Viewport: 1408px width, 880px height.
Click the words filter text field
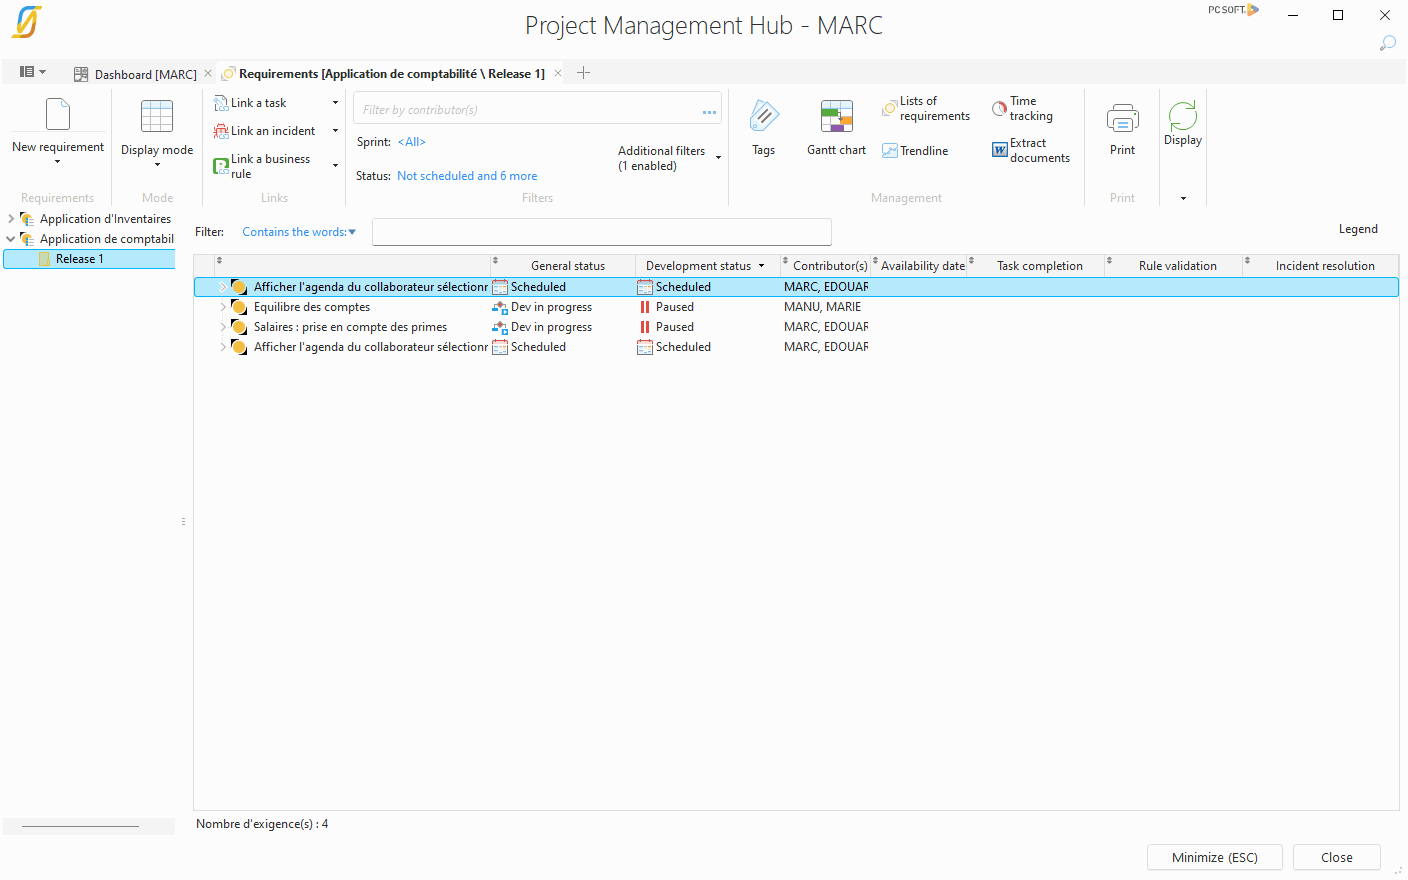tap(602, 232)
